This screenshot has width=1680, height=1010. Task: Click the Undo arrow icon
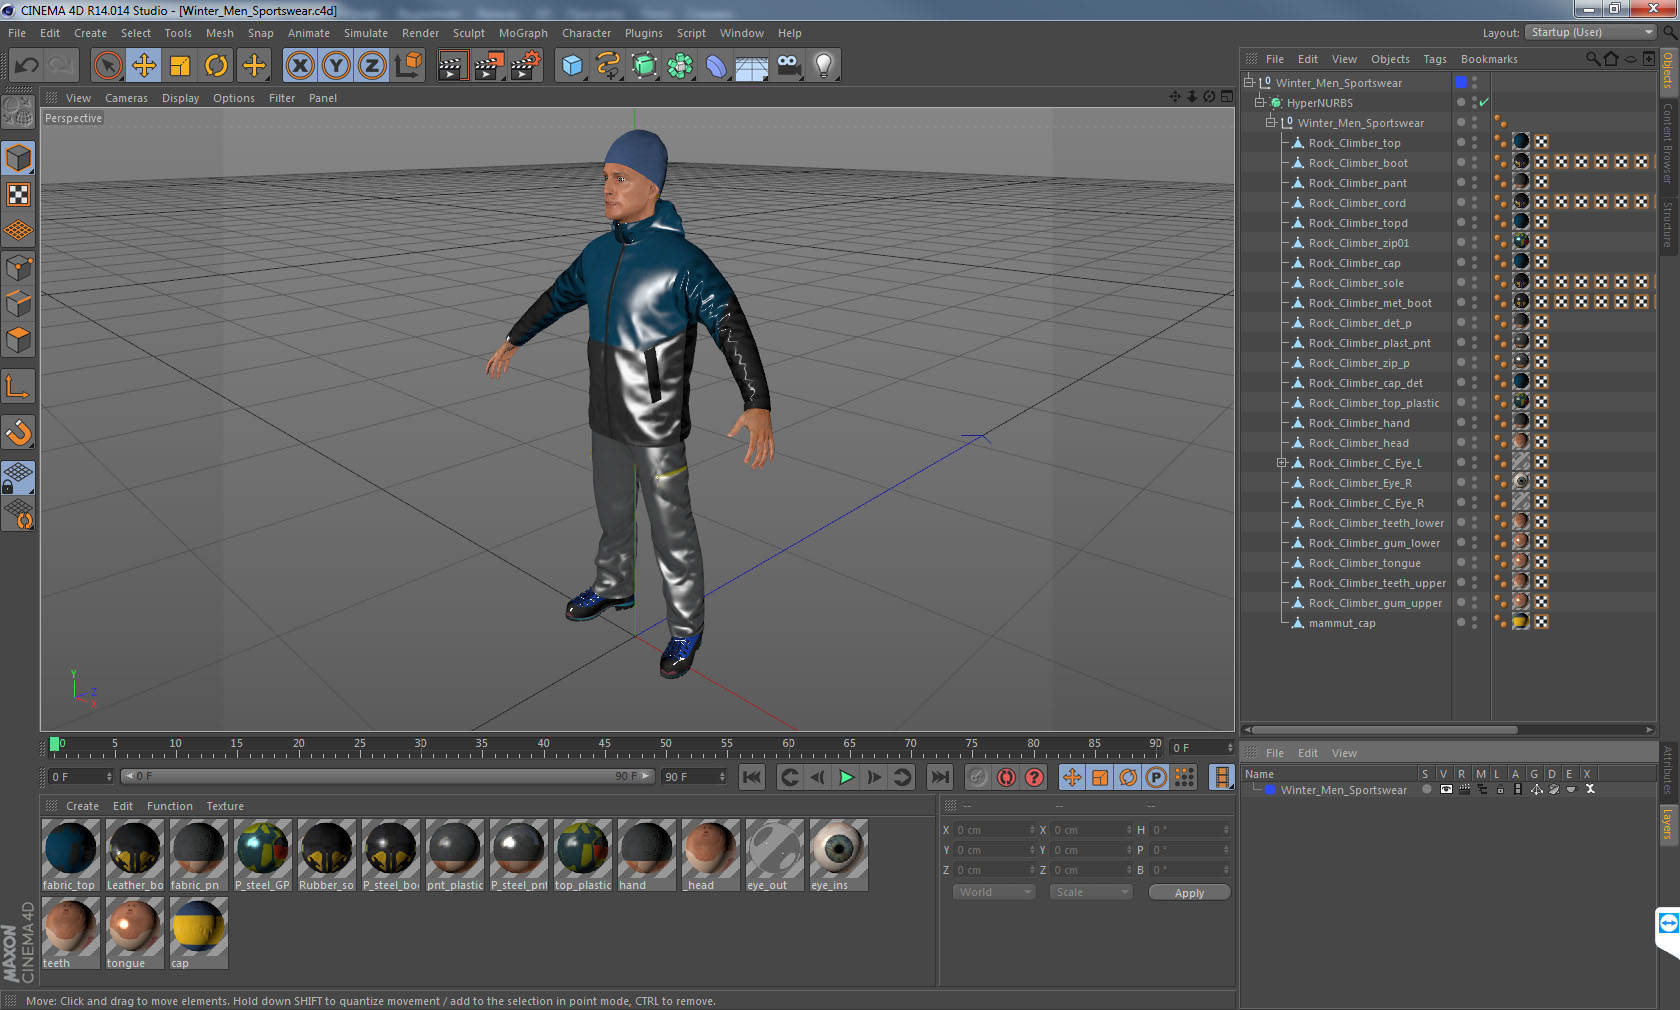point(26,66)
